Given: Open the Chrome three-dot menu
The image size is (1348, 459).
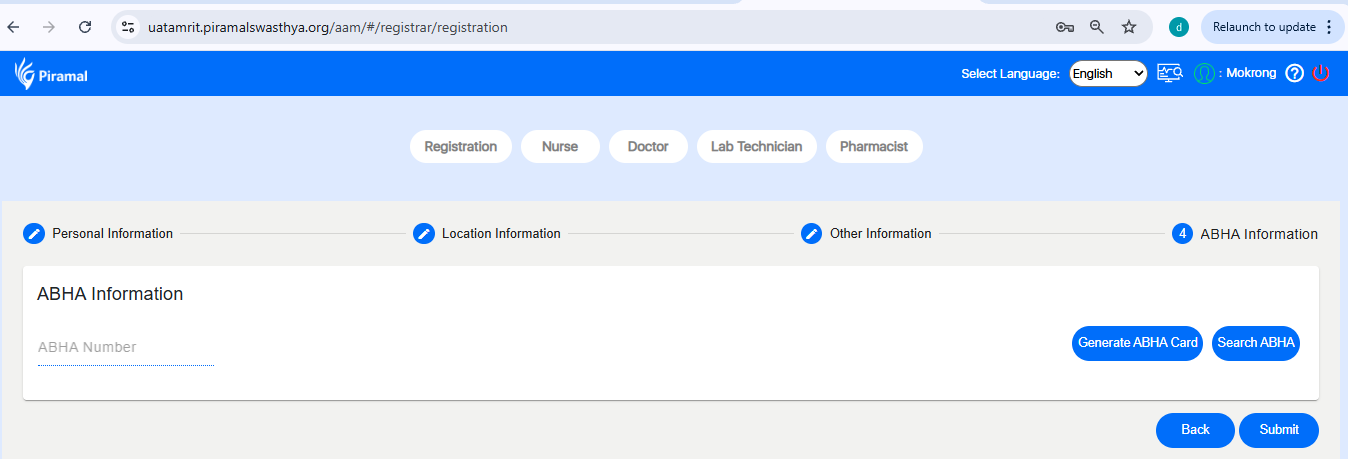Looking at the screenshot, I should [1329, 27].
